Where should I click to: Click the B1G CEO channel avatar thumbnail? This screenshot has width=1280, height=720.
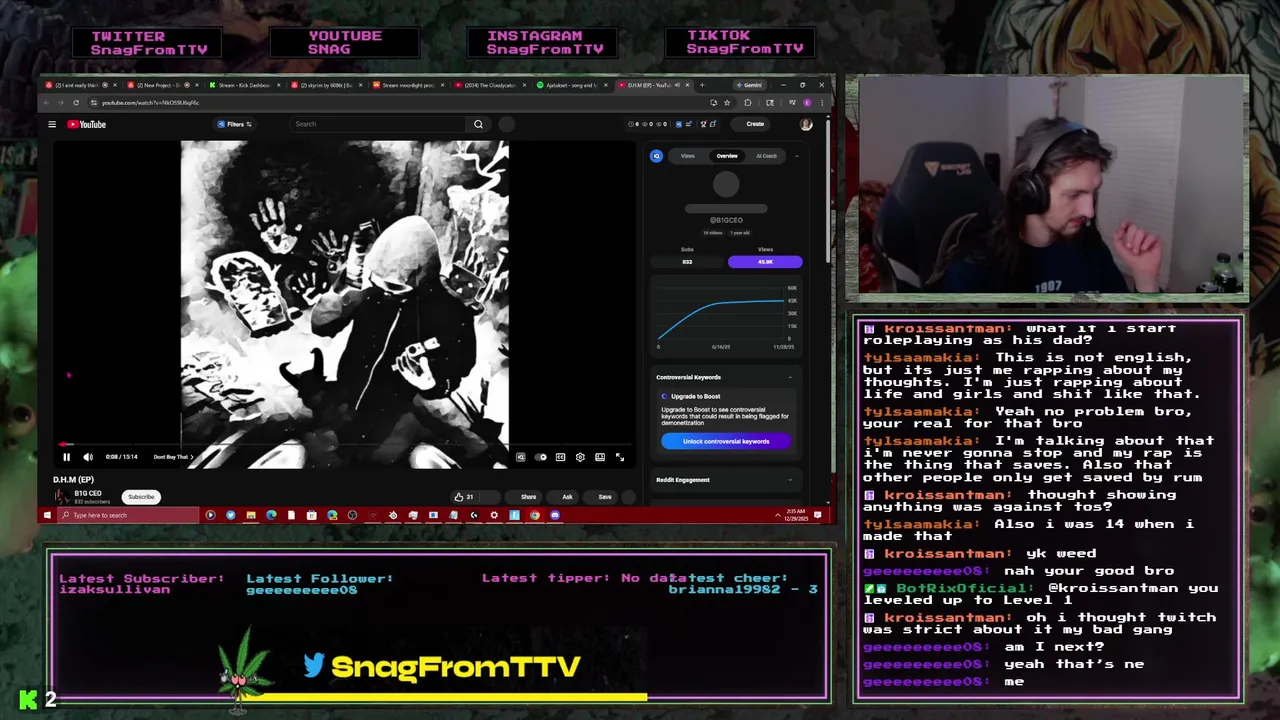point(62,497)
